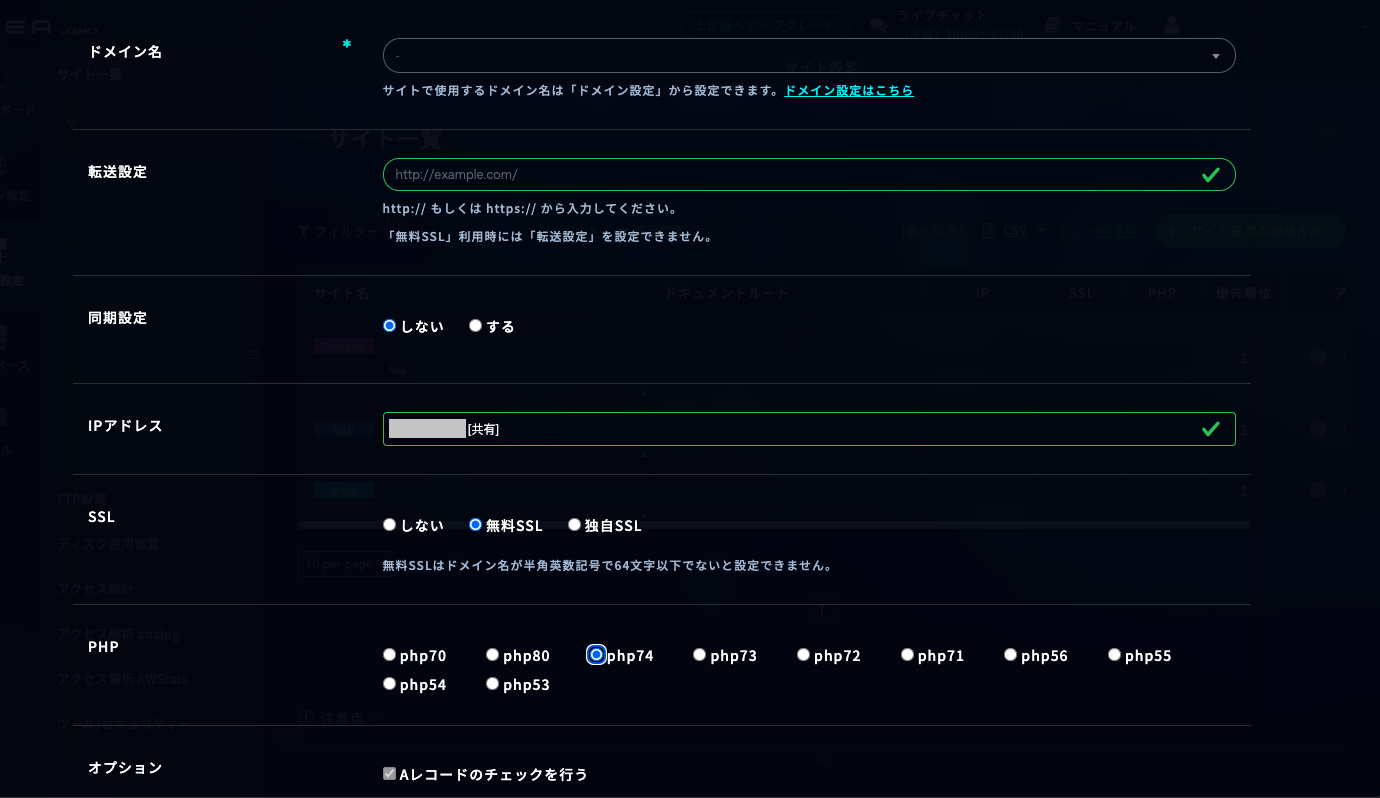Follow the ドメイン設定はこちら link
Screen dimensions: 1380x798
[848, 90]
